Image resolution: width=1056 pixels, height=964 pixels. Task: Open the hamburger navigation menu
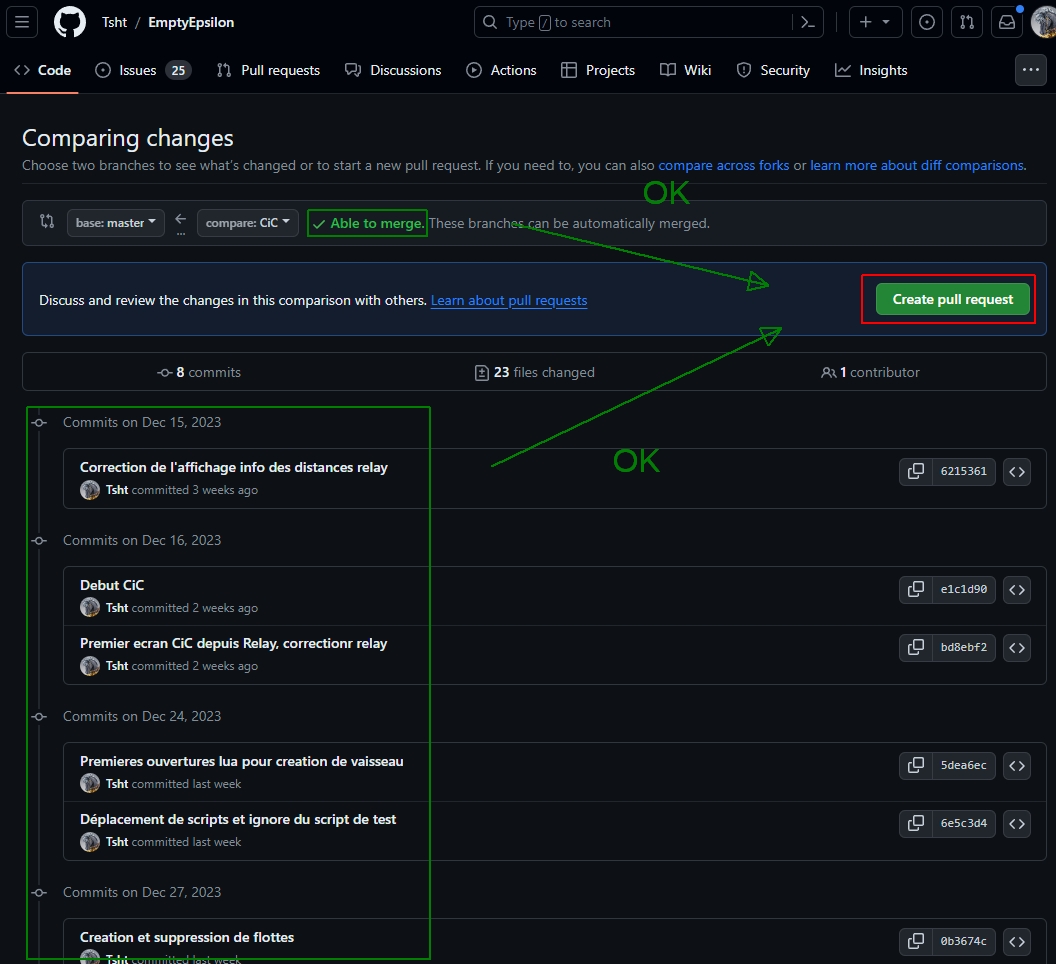22,22
